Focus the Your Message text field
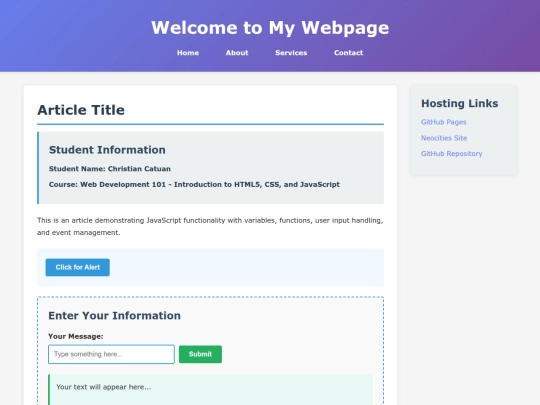This screenshot has height=405, width=540. 111,354
